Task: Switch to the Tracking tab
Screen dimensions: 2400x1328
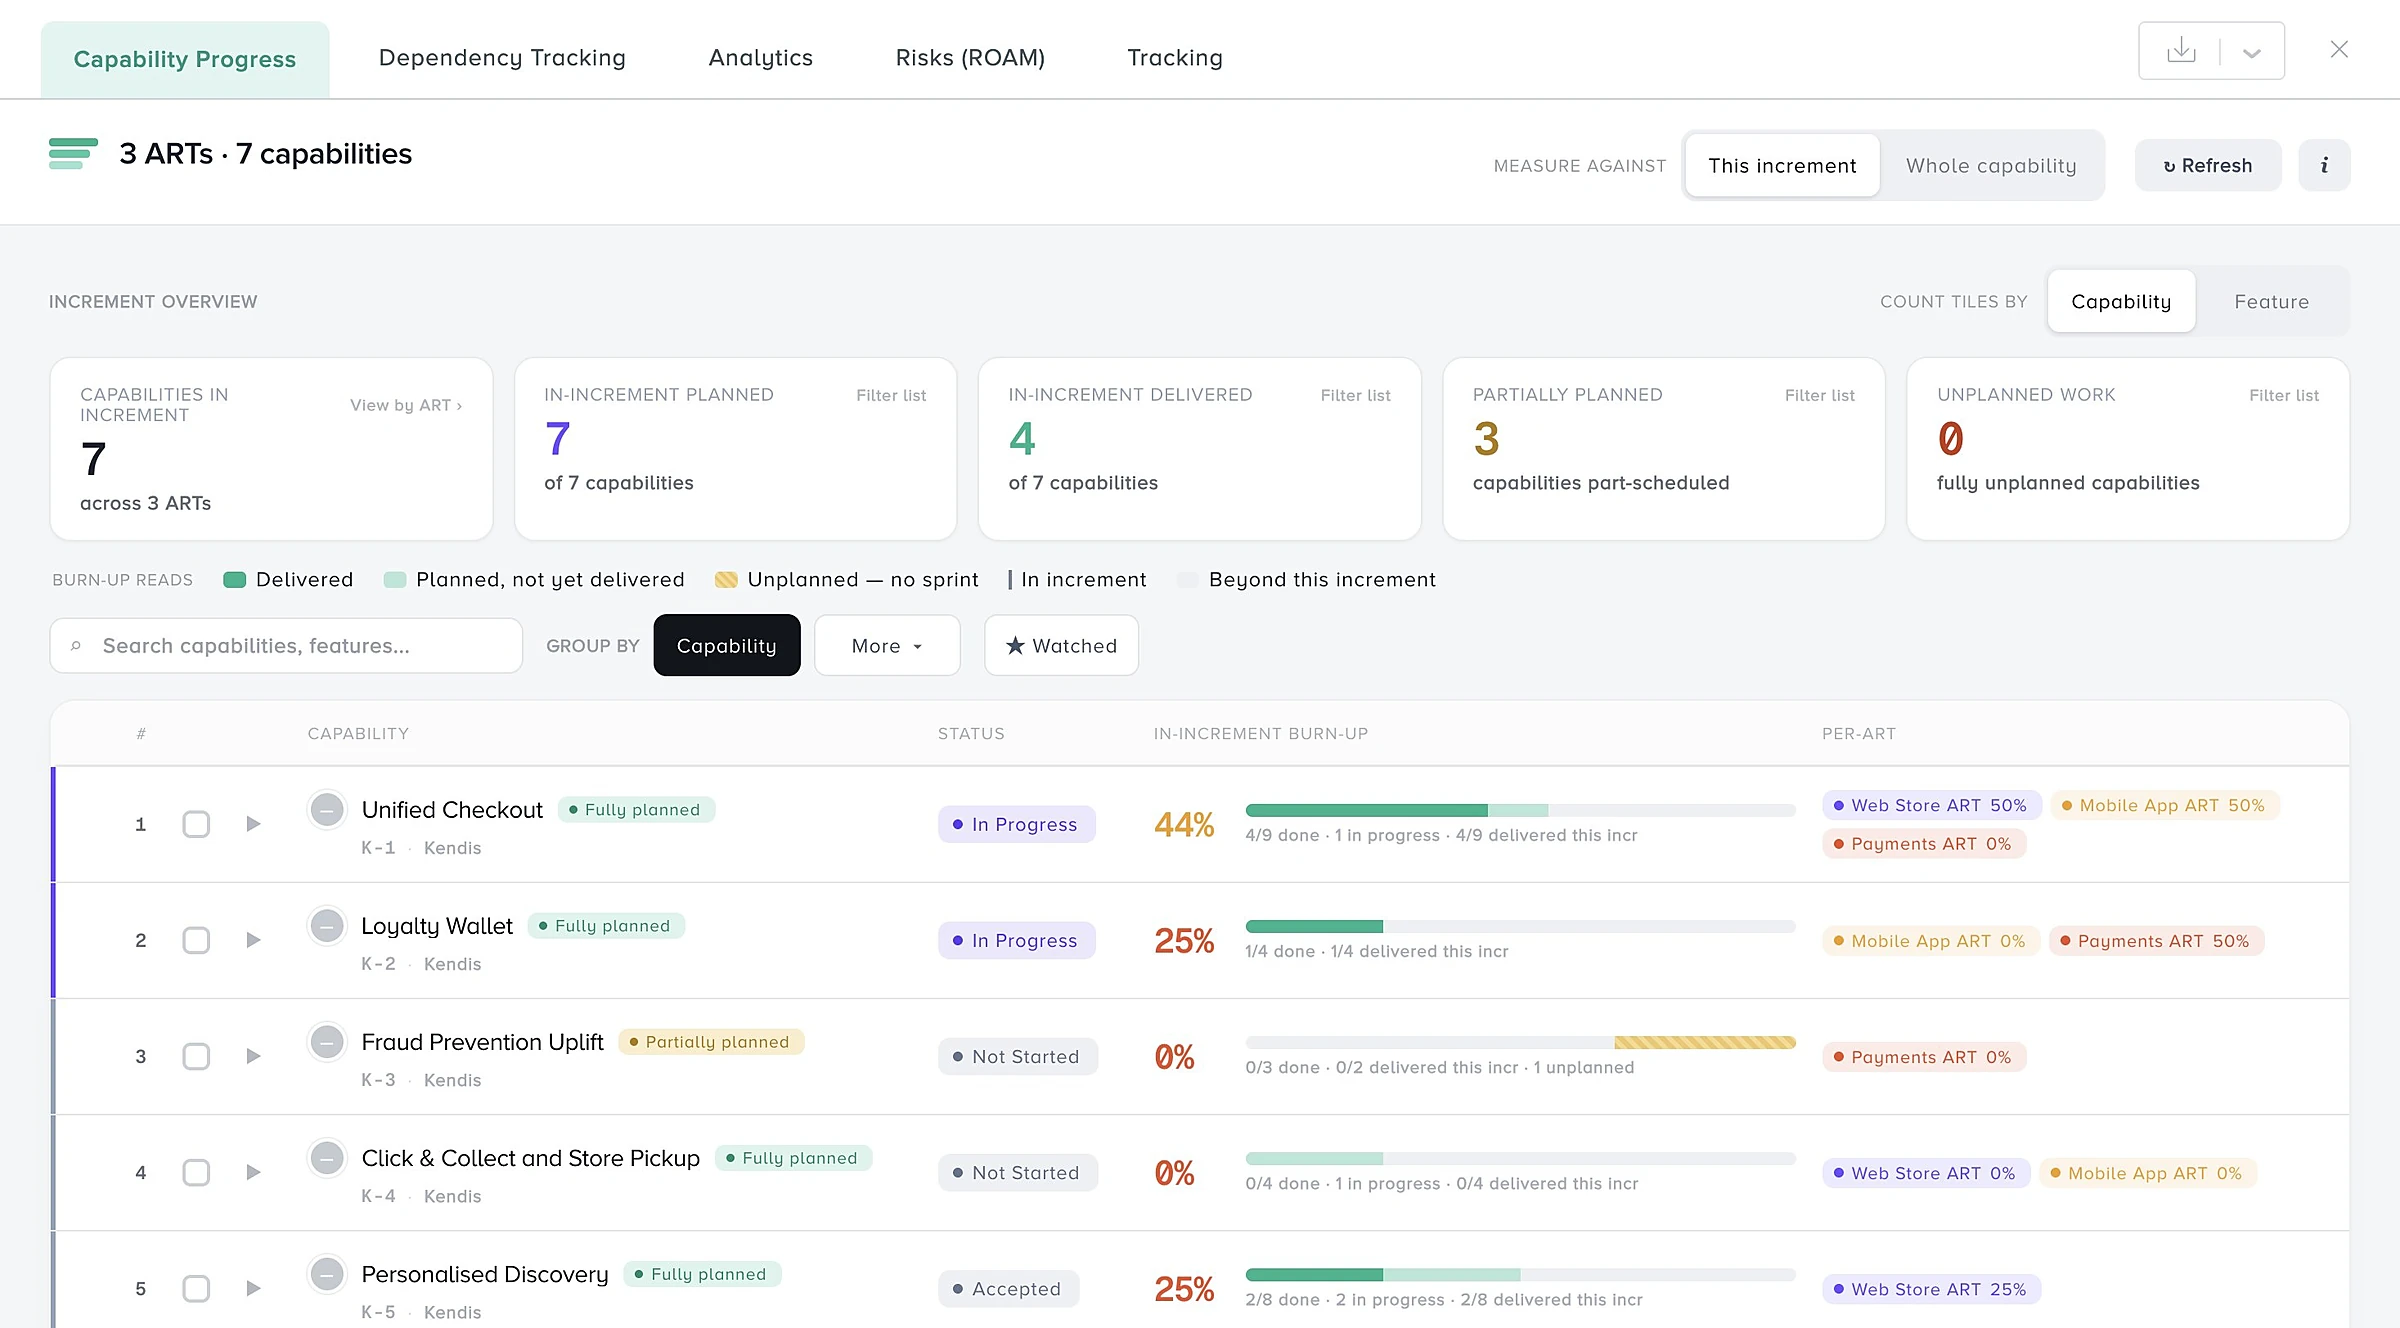Action: click(1175, 58)
